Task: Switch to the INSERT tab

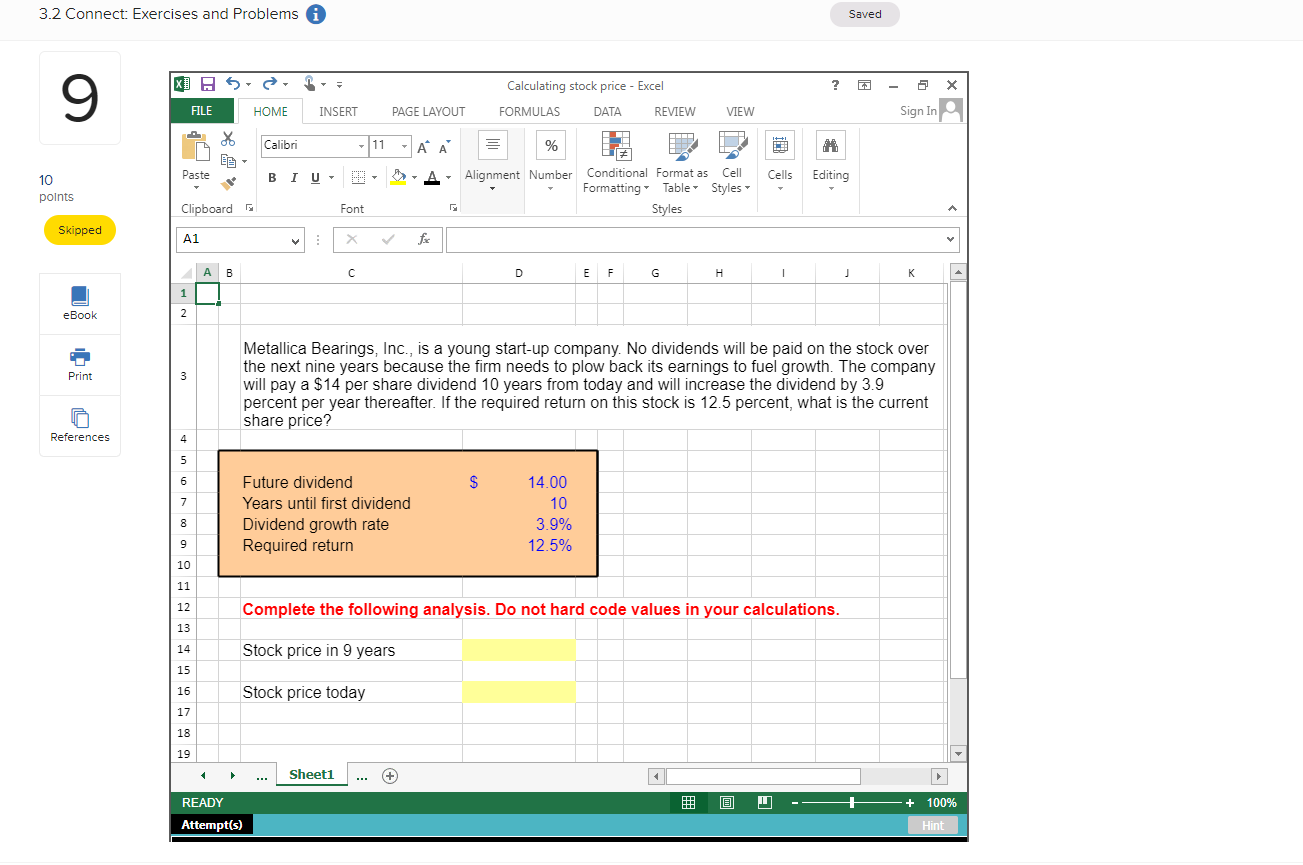Action: [338, 112]
